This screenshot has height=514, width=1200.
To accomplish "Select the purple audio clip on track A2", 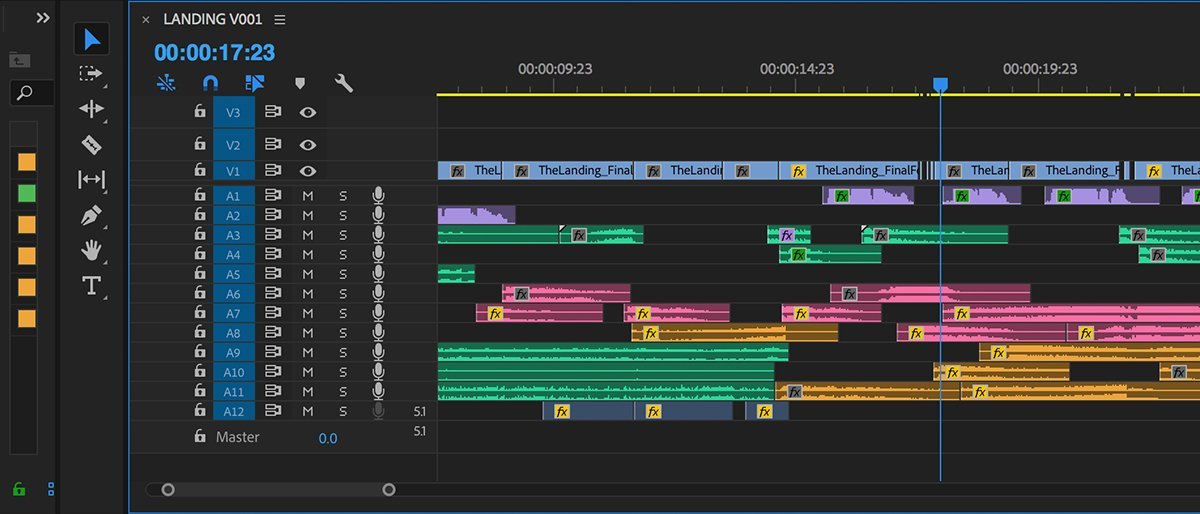I will point(477,215).
